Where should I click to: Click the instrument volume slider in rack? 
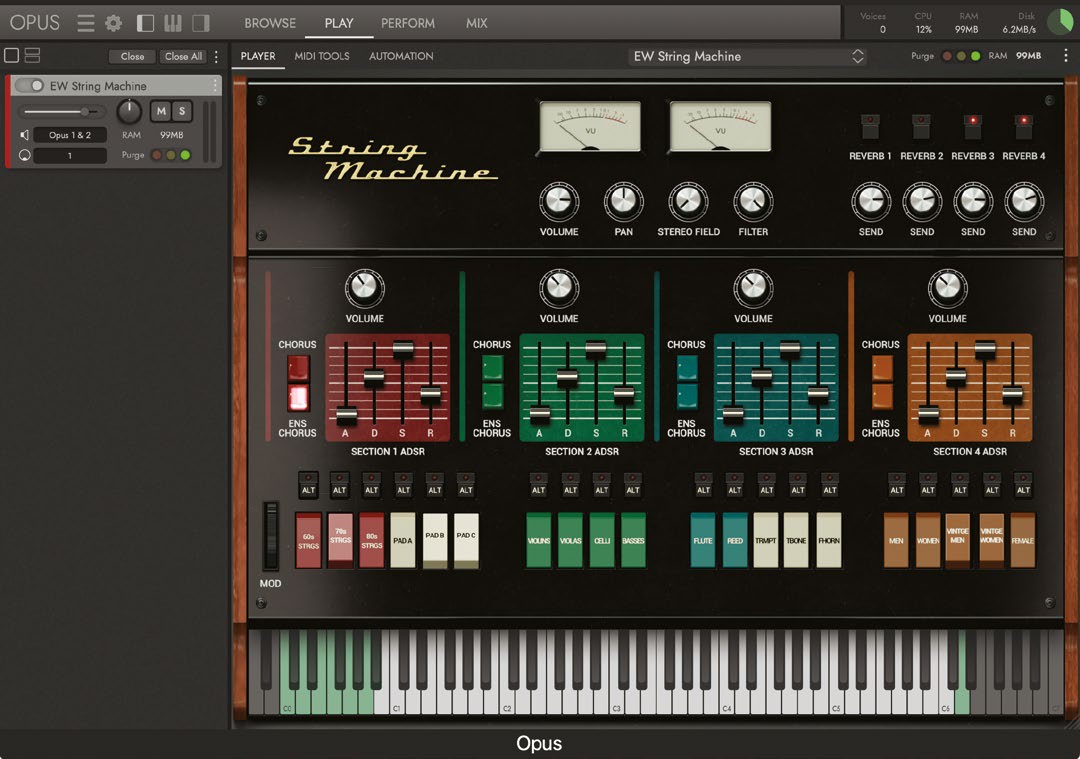pos(62,112)
